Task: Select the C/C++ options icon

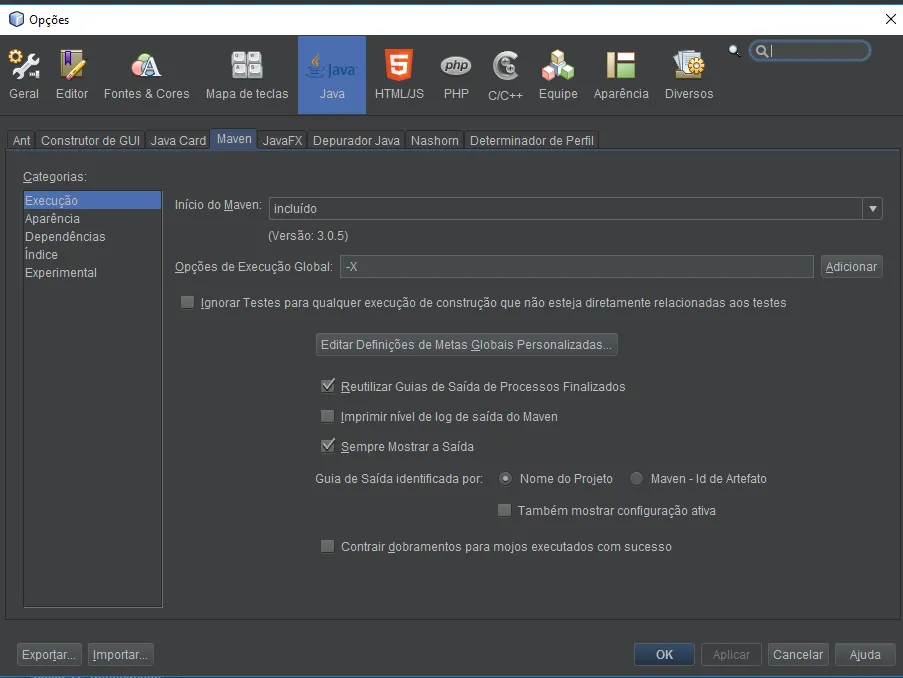Action: [505, 74]
